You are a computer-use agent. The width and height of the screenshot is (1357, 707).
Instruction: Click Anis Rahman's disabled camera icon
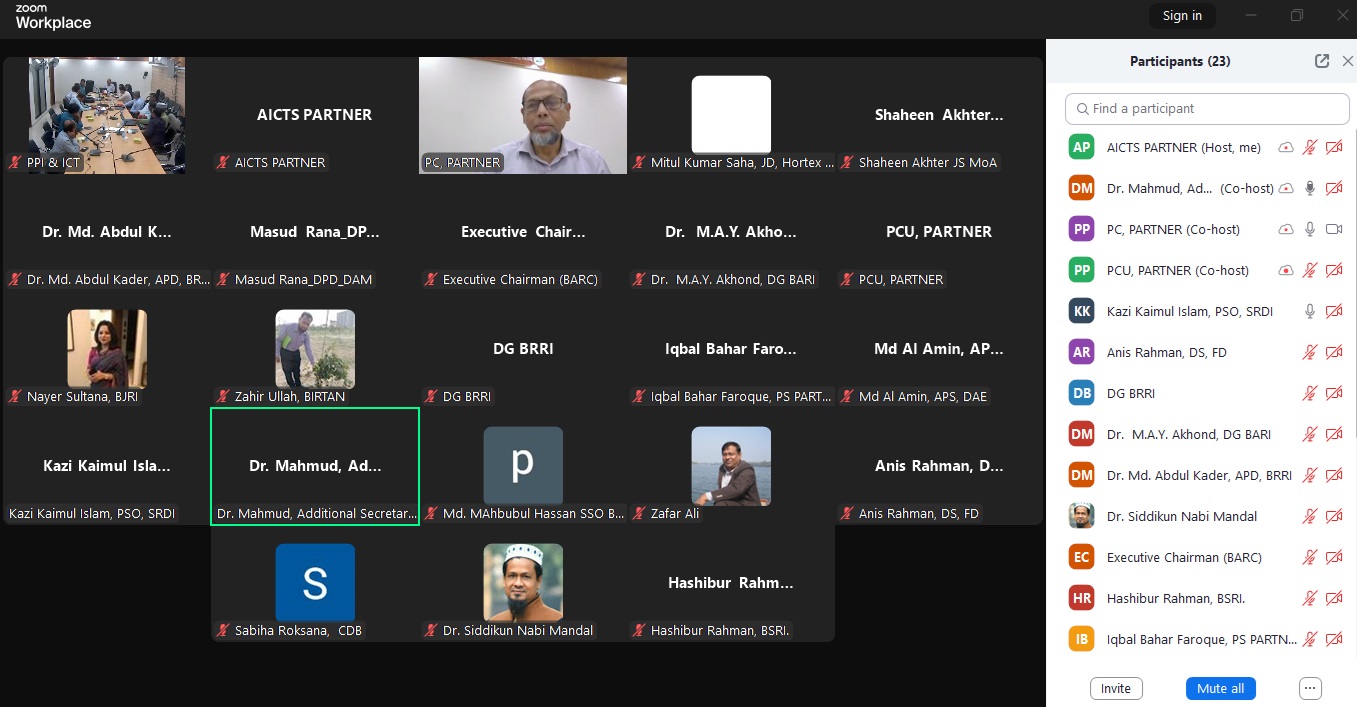pyautogui.click(x=1333, y=353)
